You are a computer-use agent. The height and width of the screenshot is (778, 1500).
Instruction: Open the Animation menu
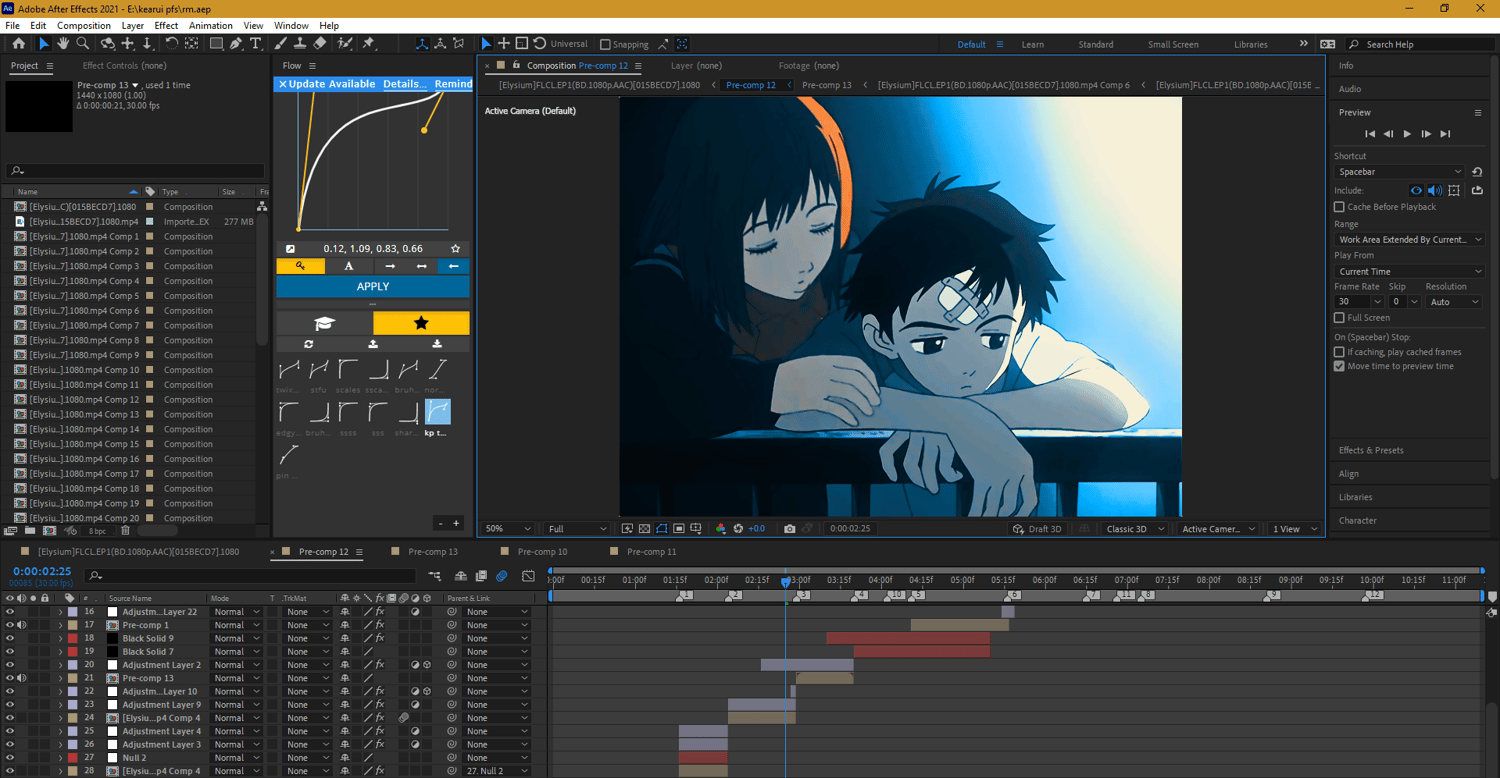tap(211, 25)
